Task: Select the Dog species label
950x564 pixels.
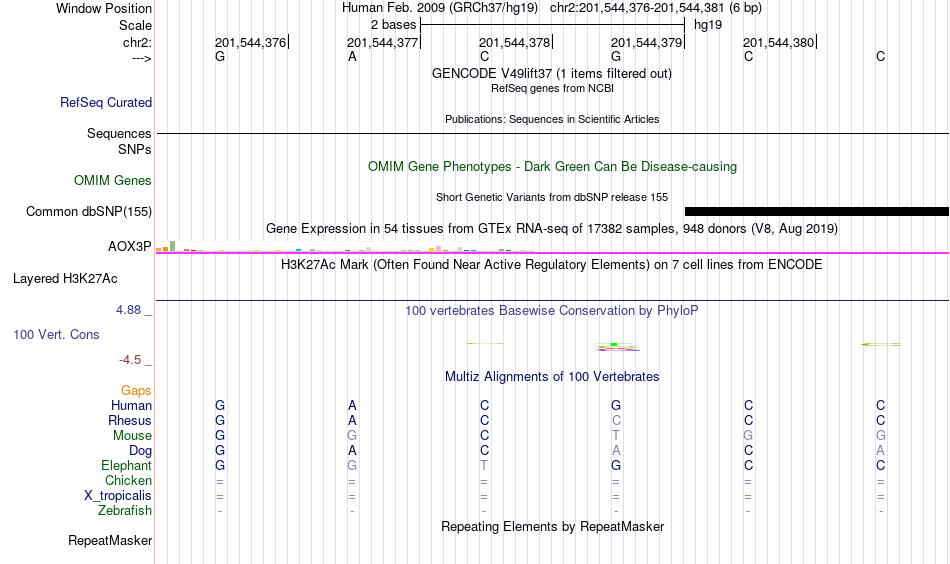Action: coord(141,451)
